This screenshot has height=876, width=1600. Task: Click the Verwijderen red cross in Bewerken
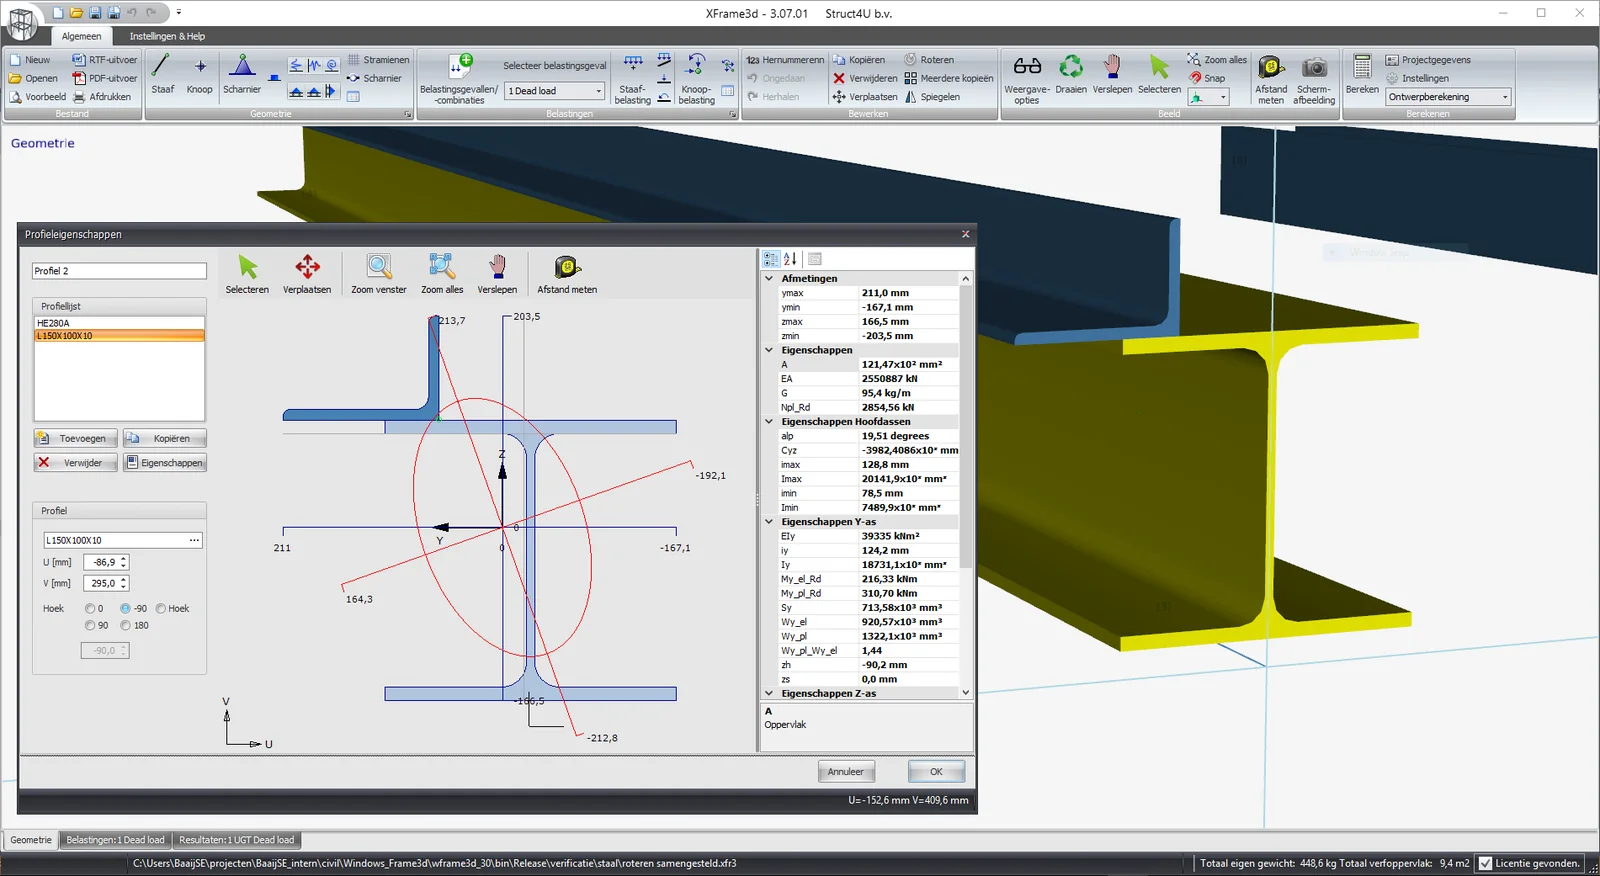tap(865, 78)
